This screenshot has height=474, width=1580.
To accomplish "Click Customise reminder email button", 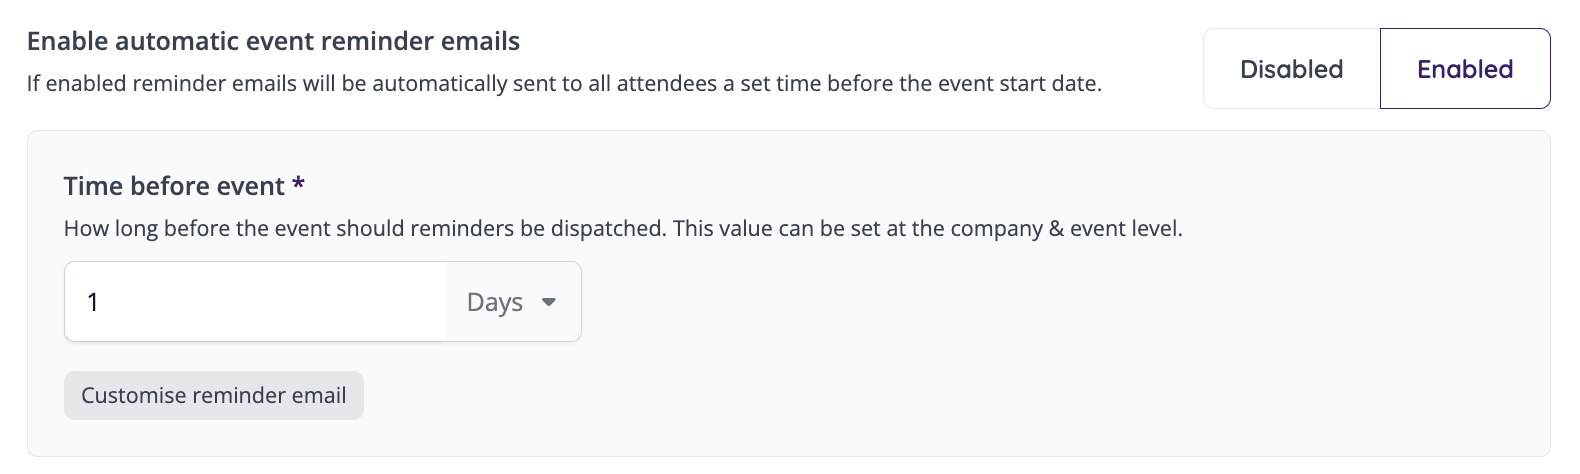I will [x=214, y=396].
